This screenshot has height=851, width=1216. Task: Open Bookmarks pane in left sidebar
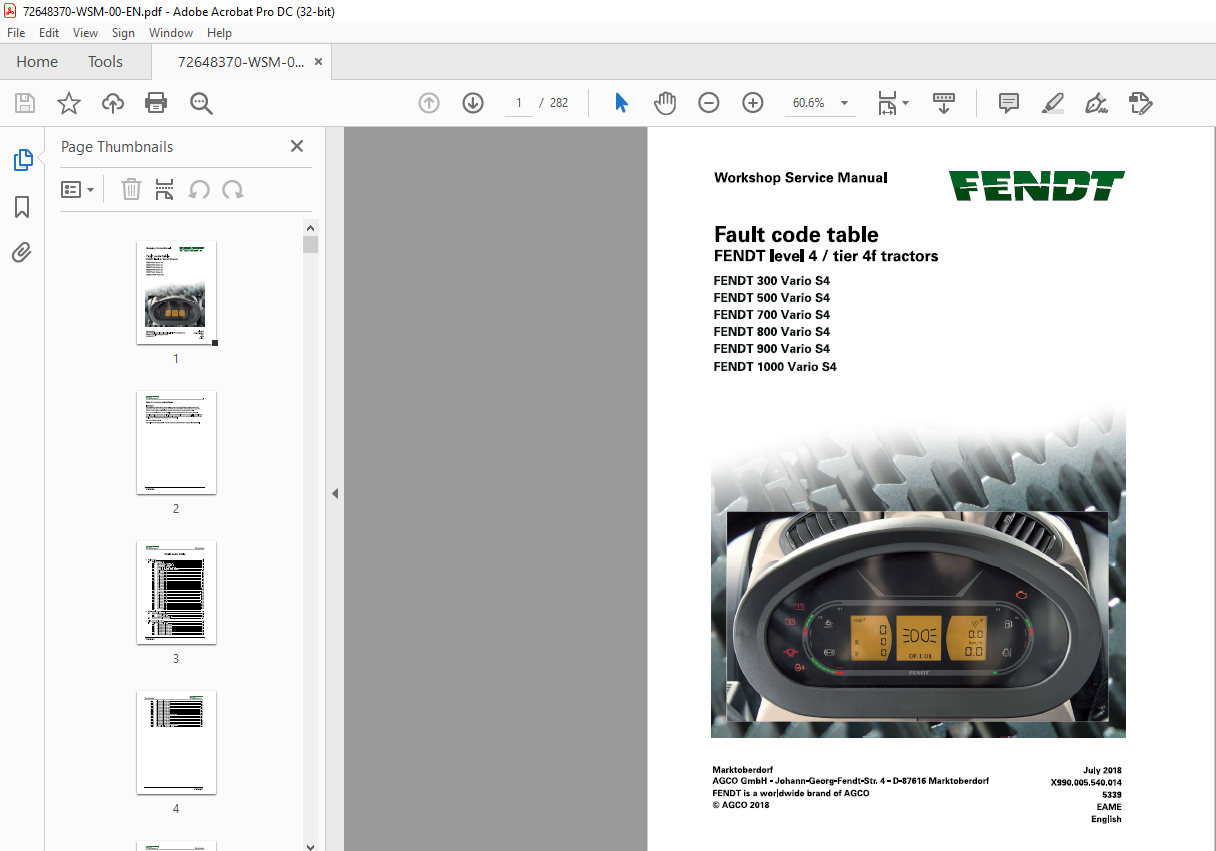22,207
